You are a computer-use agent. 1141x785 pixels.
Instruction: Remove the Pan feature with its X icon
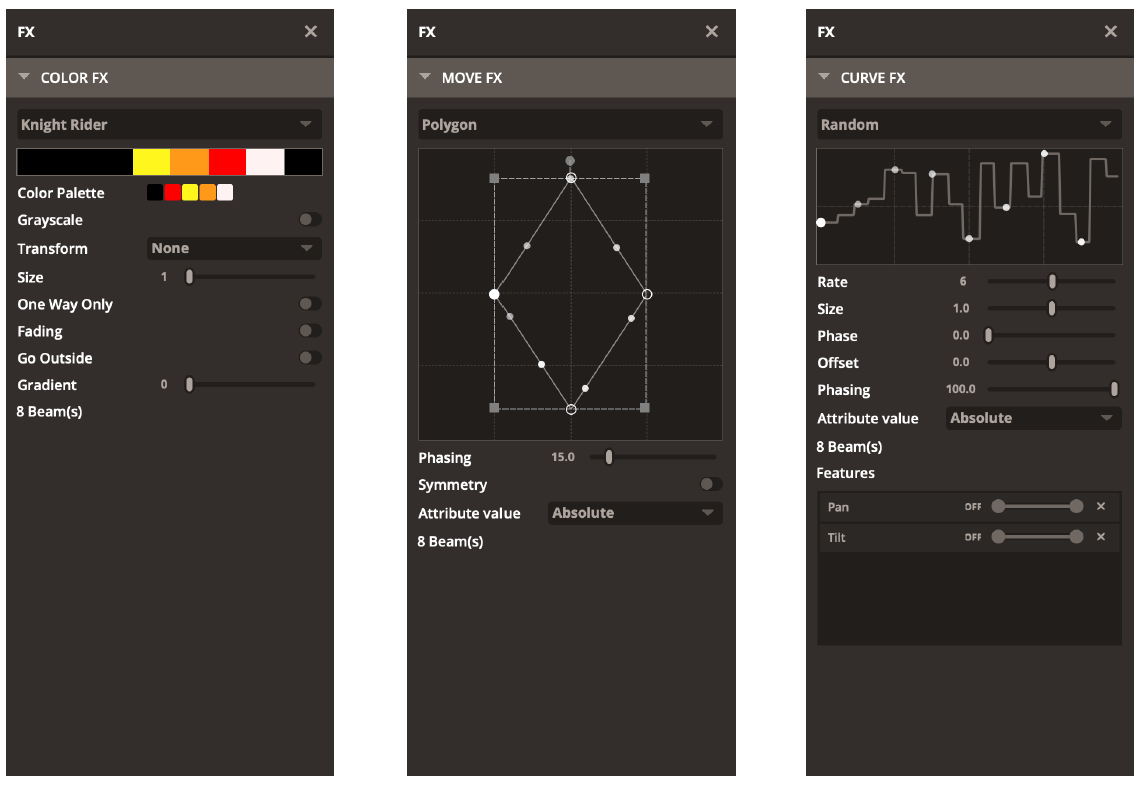click(1101, 507)
